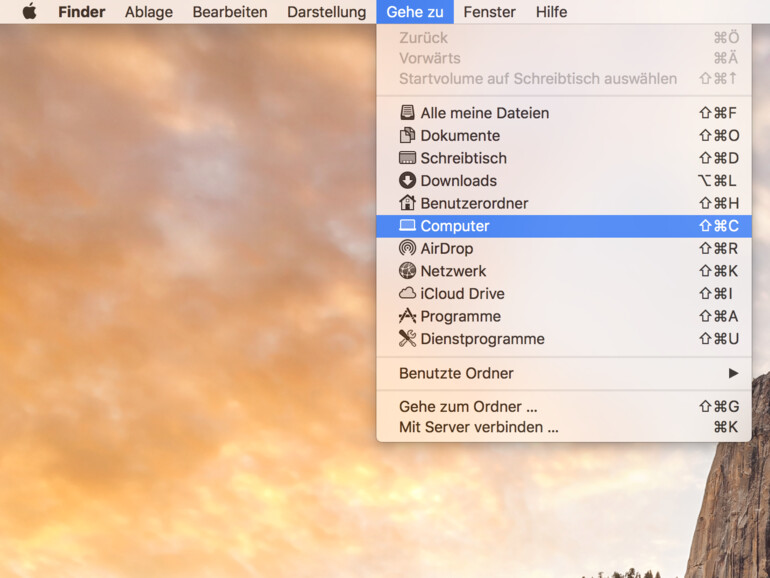Click the iCloud Drive cloud icon
The image size is (770, 578).
[407, 294]
